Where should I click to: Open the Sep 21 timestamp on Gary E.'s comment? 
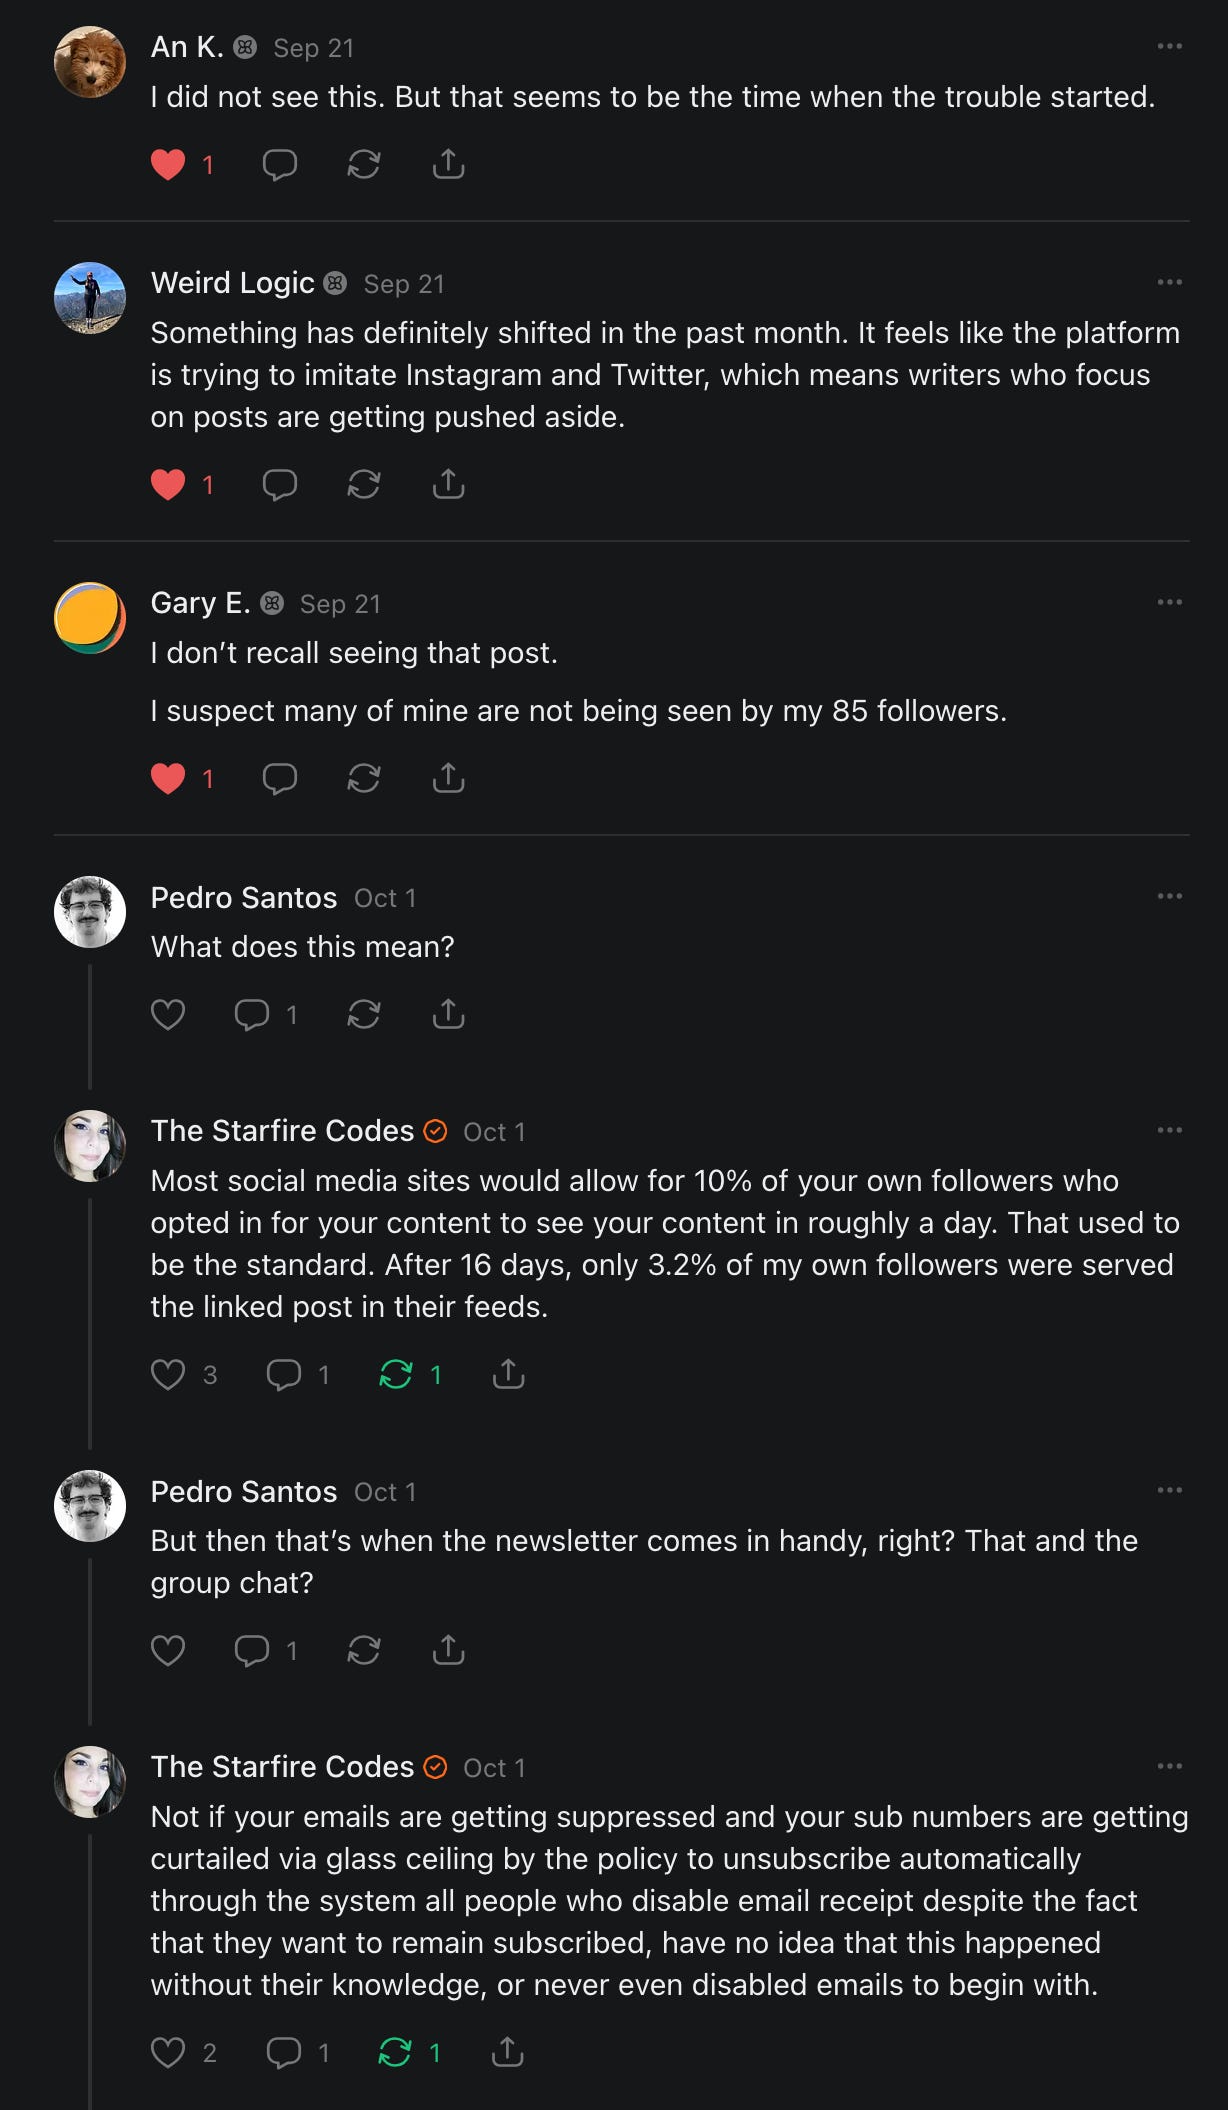tap(340, 604)
